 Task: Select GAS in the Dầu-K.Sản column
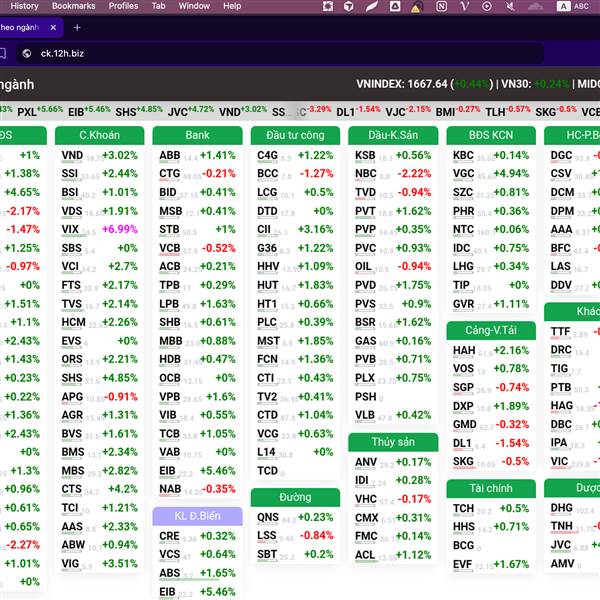393,341
